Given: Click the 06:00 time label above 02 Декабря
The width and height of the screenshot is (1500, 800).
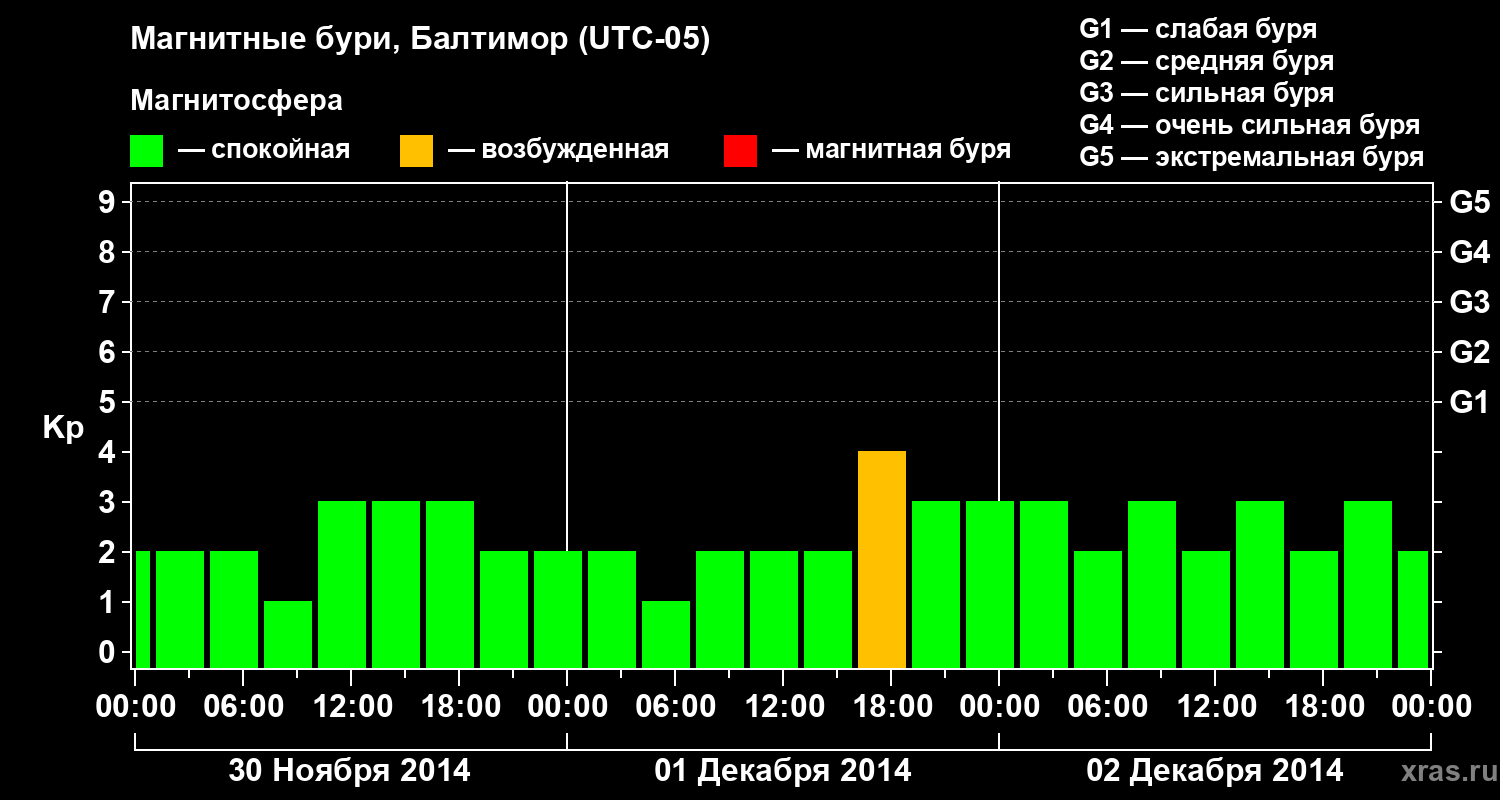Looking at the screenshot, I should (1107, 707).
